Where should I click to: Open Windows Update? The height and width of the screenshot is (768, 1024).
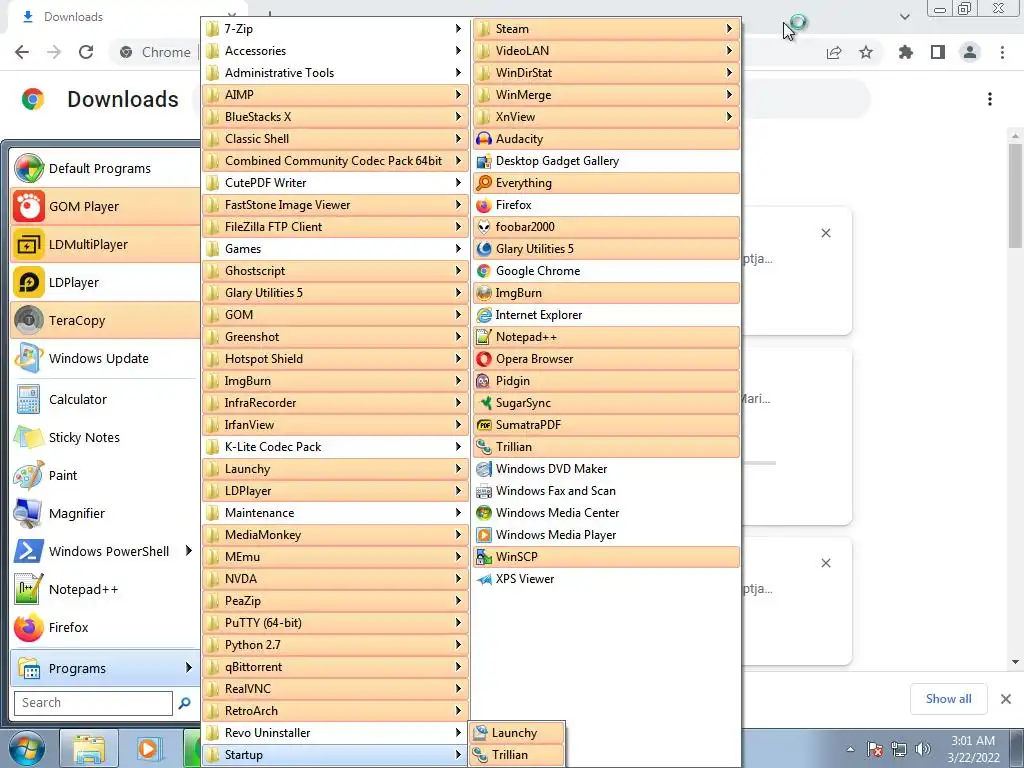point(106,359)
